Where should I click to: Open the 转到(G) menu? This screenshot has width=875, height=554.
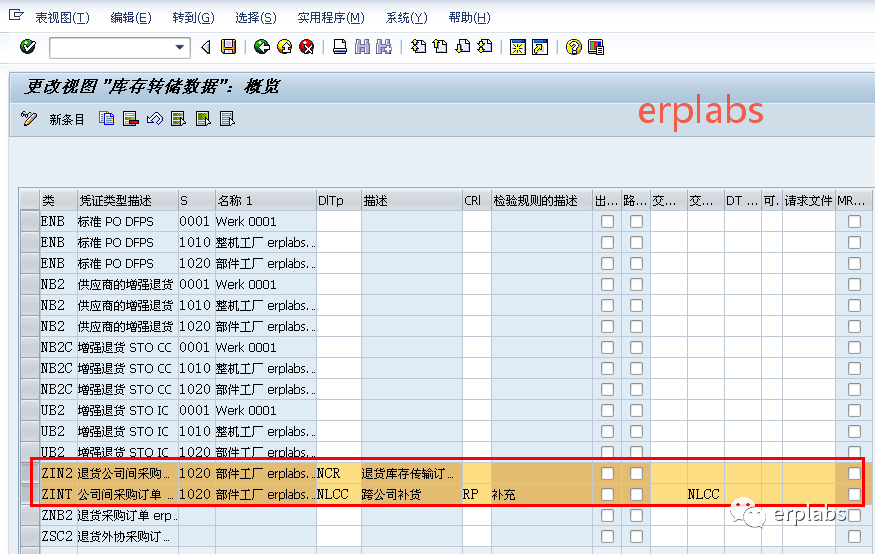[x=193, y=18]
